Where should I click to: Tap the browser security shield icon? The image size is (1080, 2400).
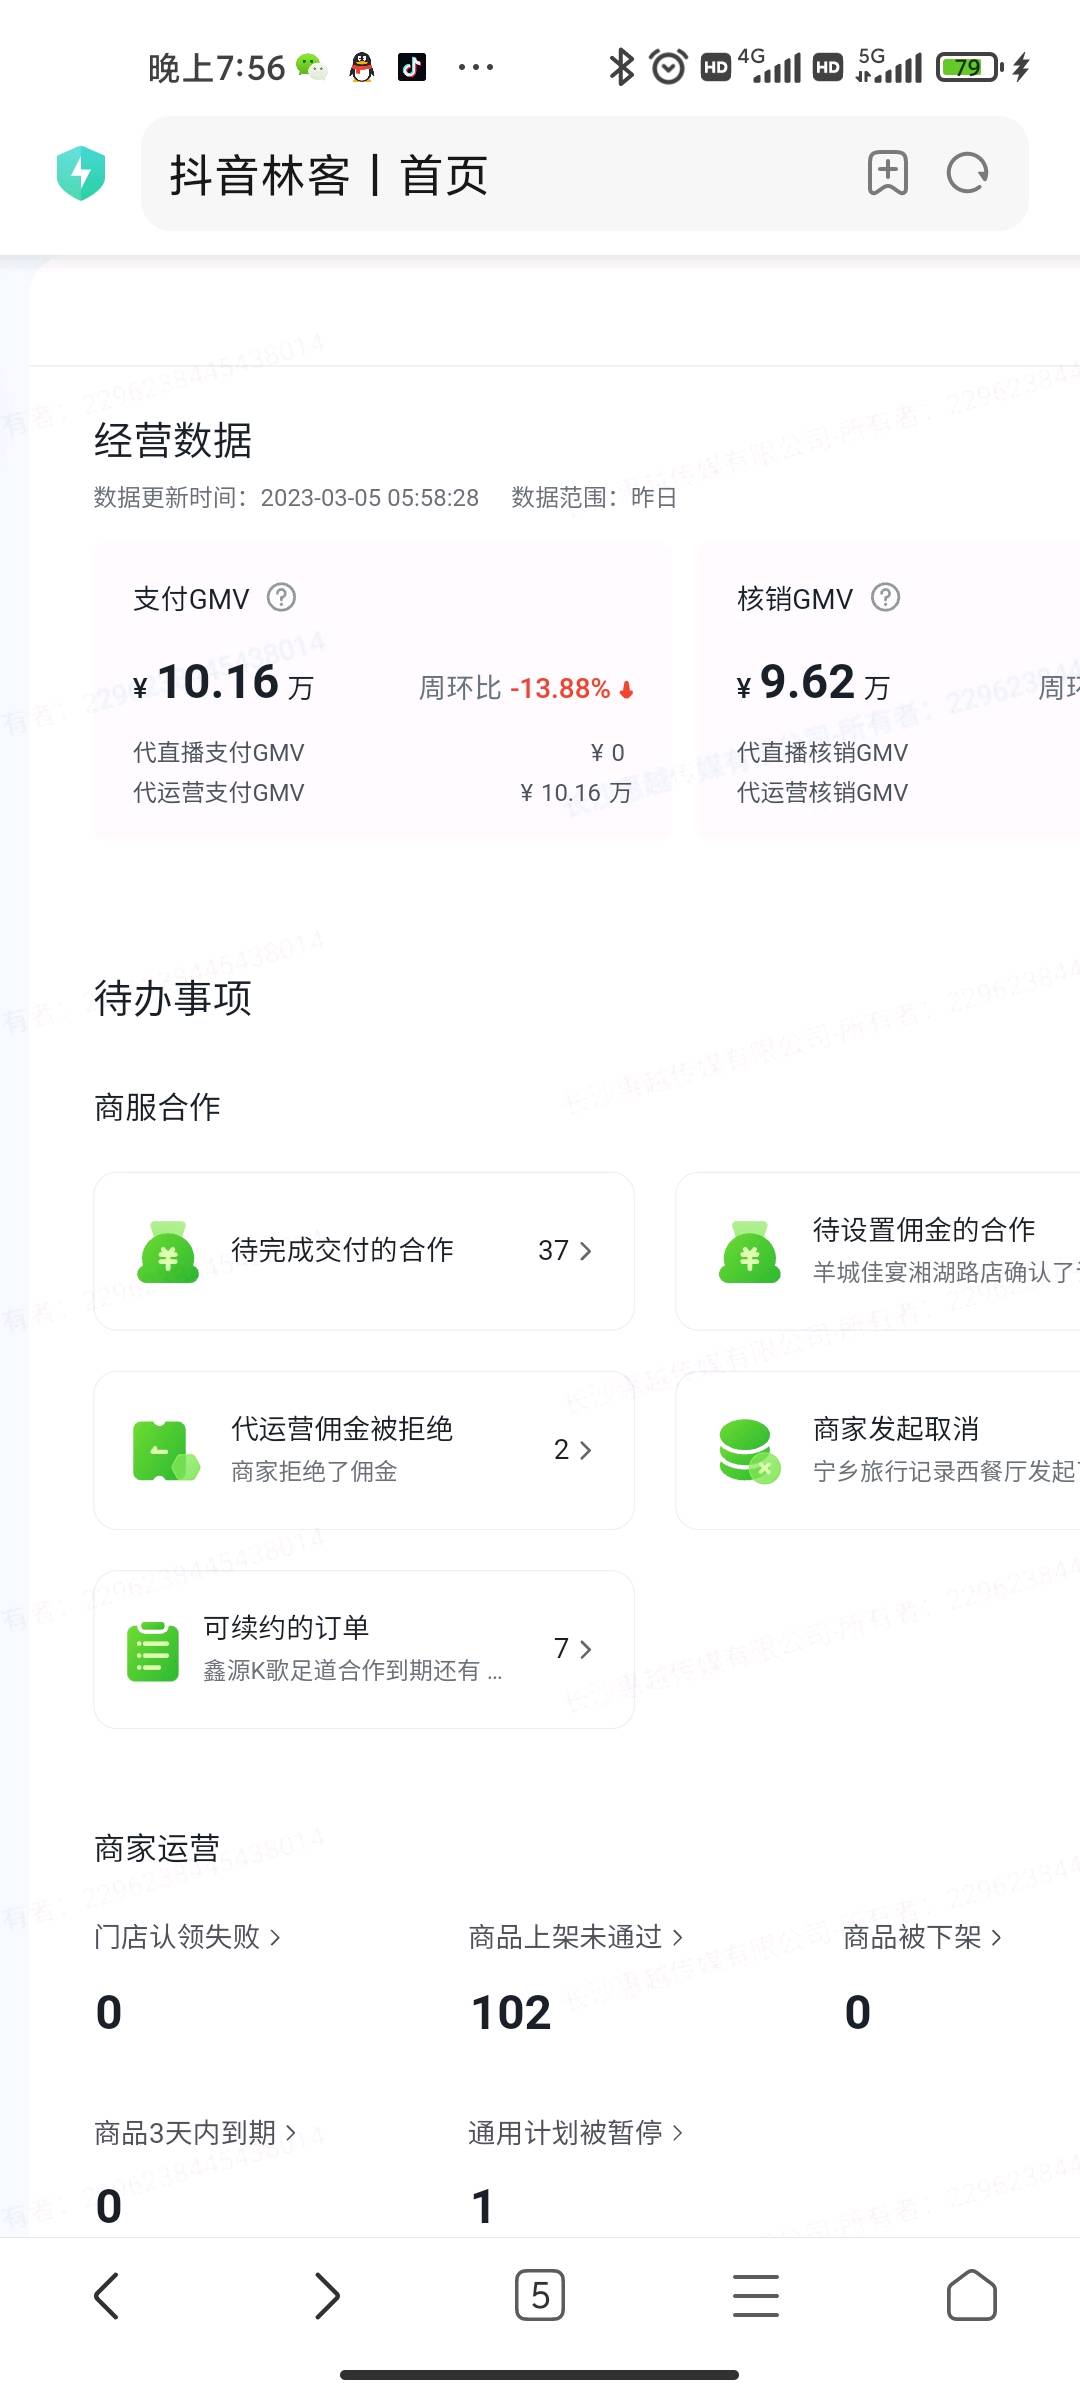click(x=81, y=173)
